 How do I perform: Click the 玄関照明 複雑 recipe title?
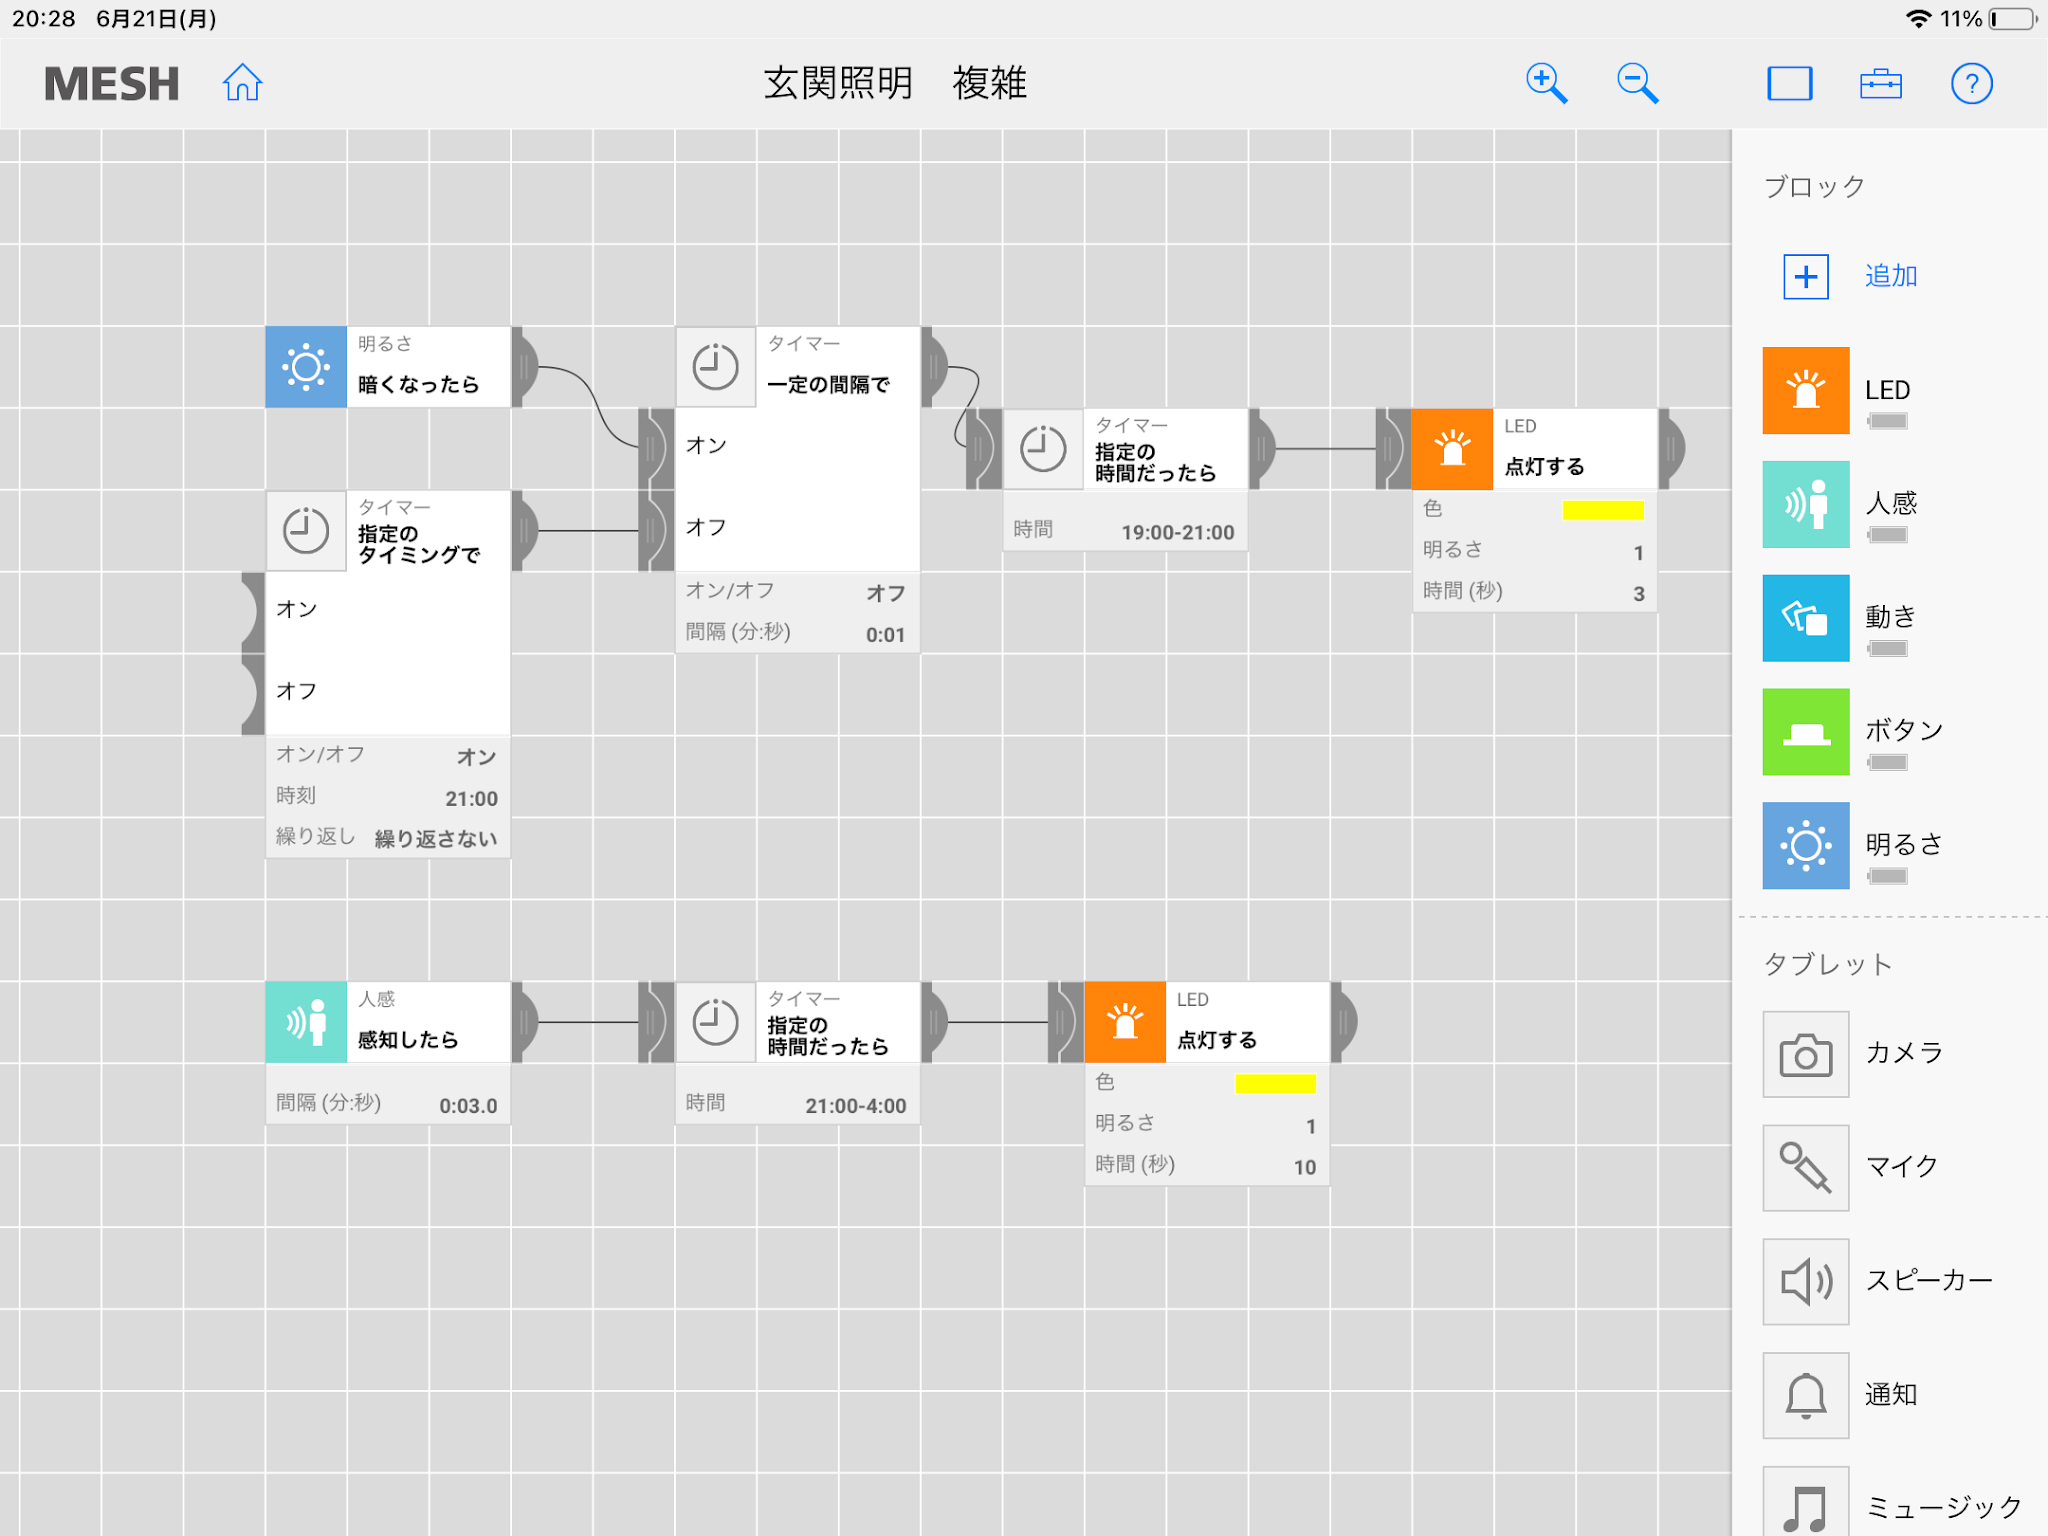tap(895, 83)
